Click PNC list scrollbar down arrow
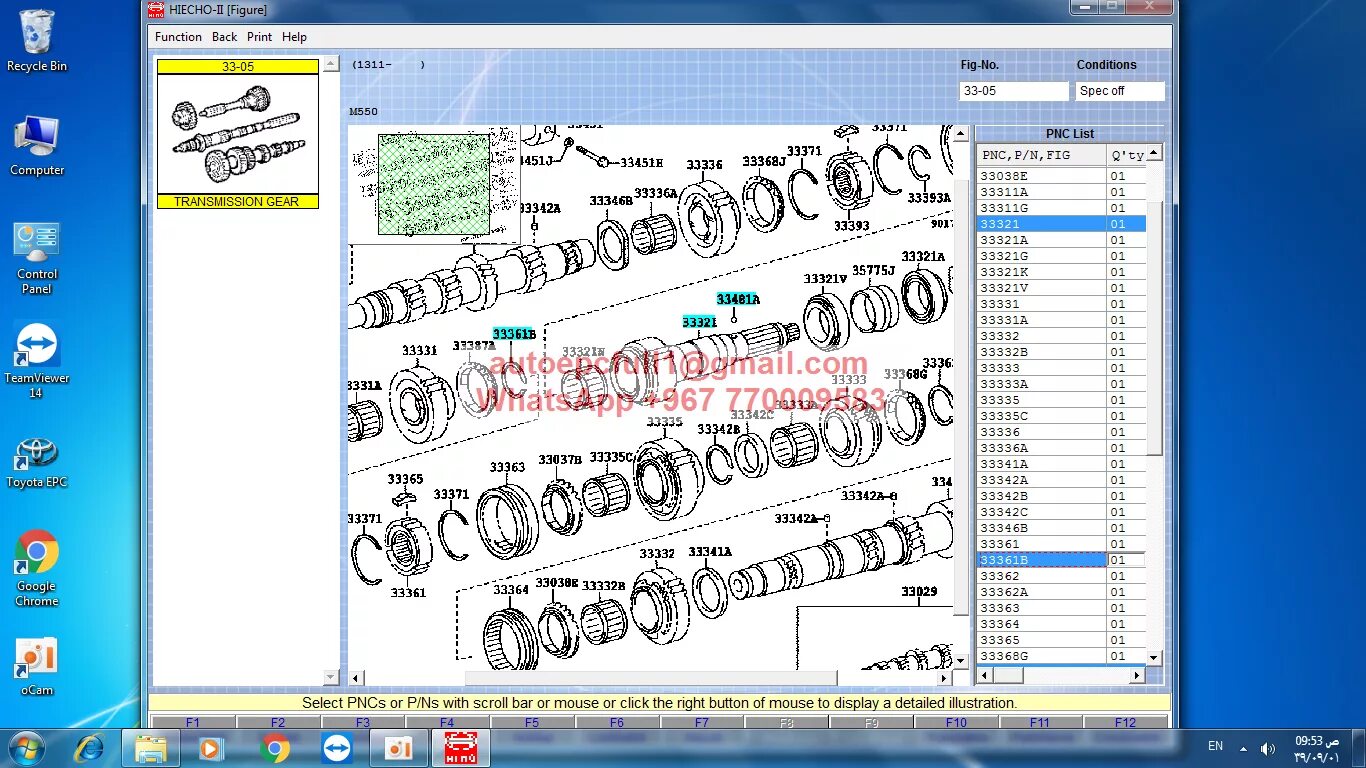Viewport: 1366px width, 768px height. point(1154,658)
